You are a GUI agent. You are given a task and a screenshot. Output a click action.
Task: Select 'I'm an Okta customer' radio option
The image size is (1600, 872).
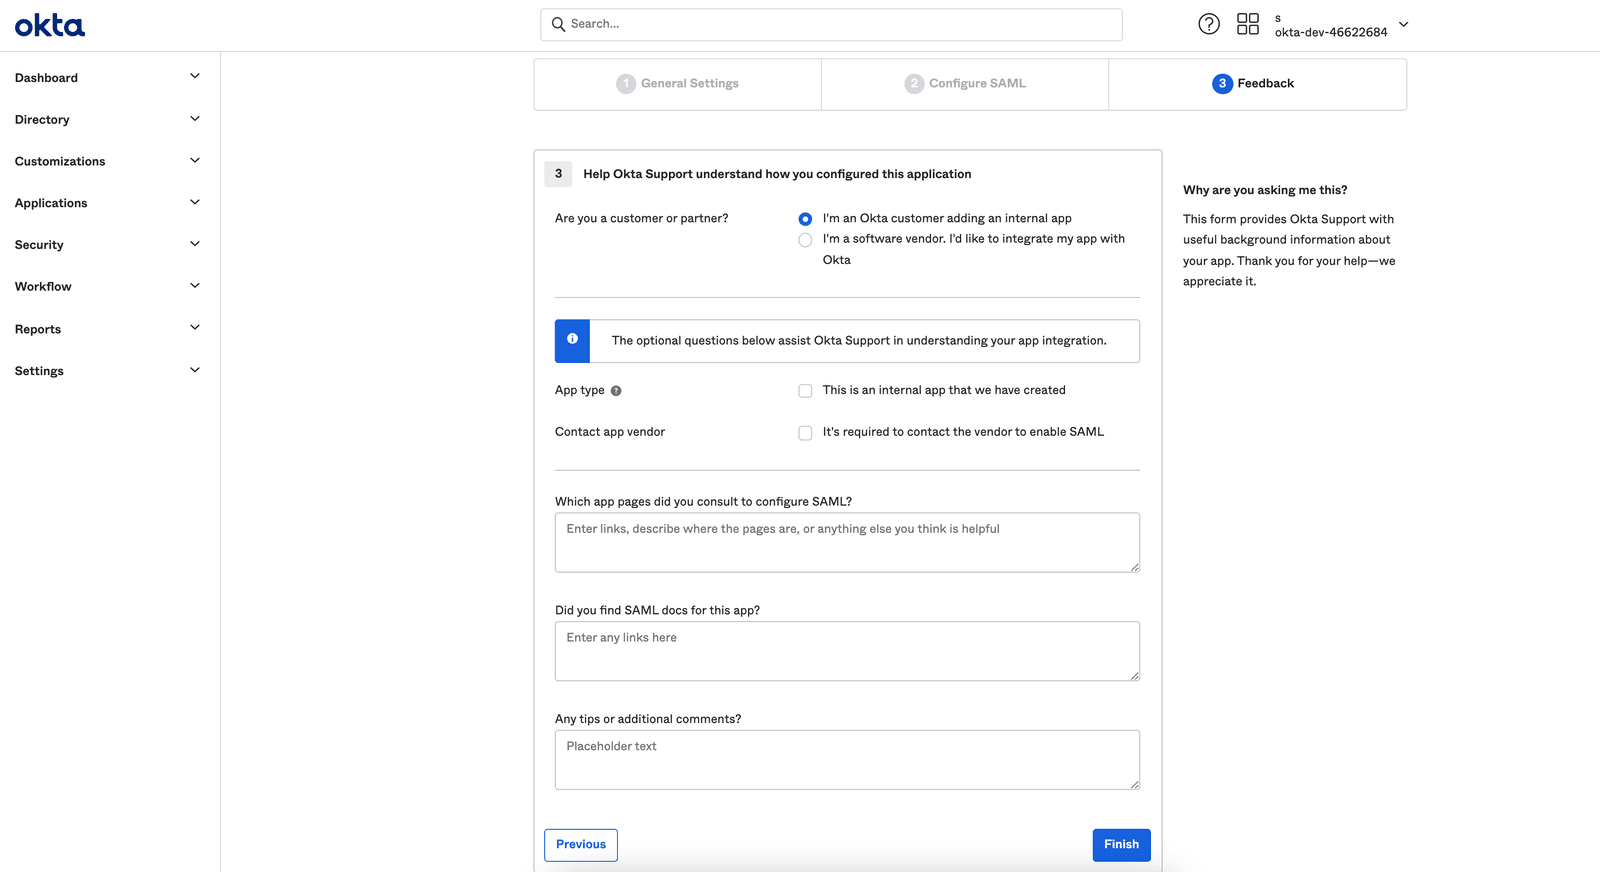coord(805,219)
